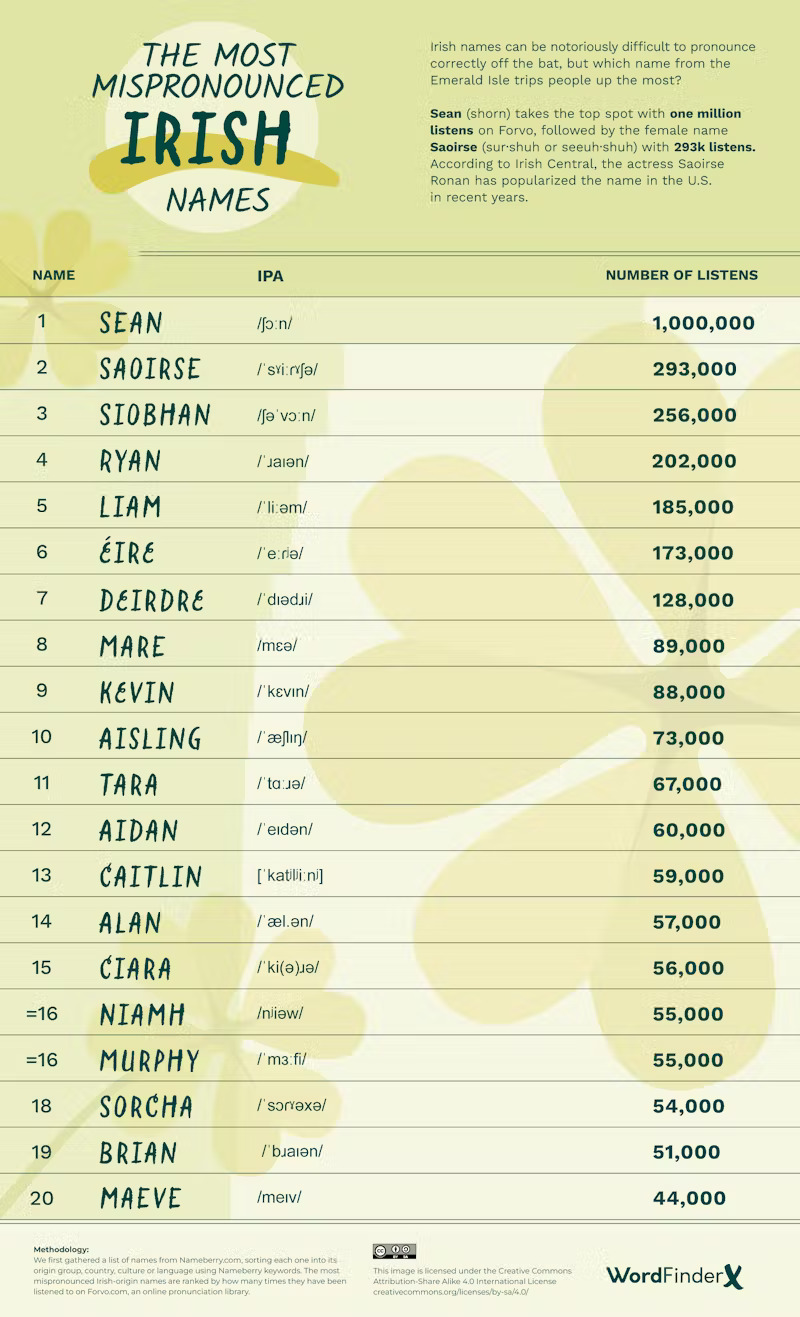Select the name SAOIRSE
800x1317 pixels.
point(150,369)
